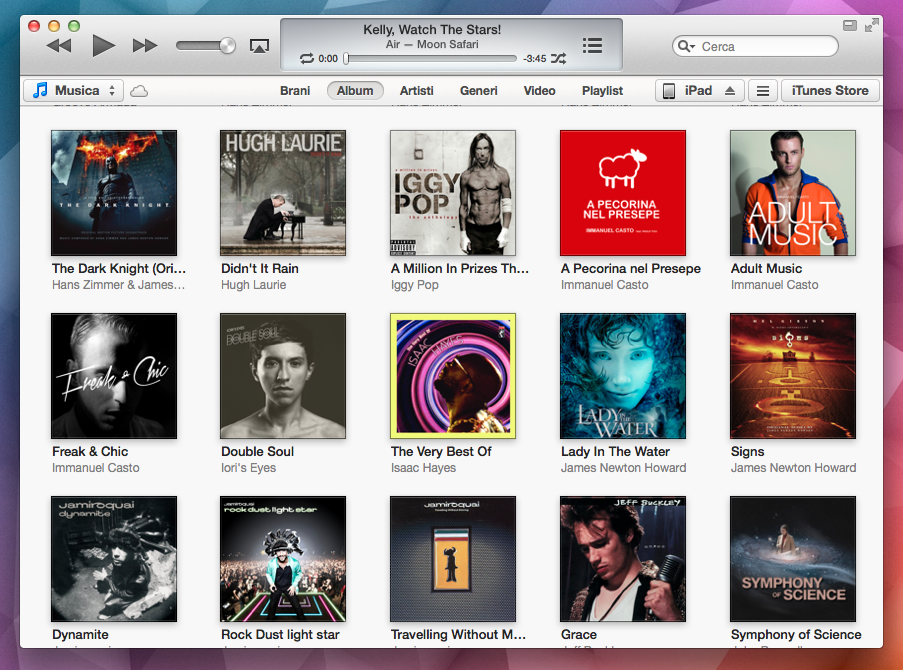Click 'The Very Best Of' title

pos(441,452)
